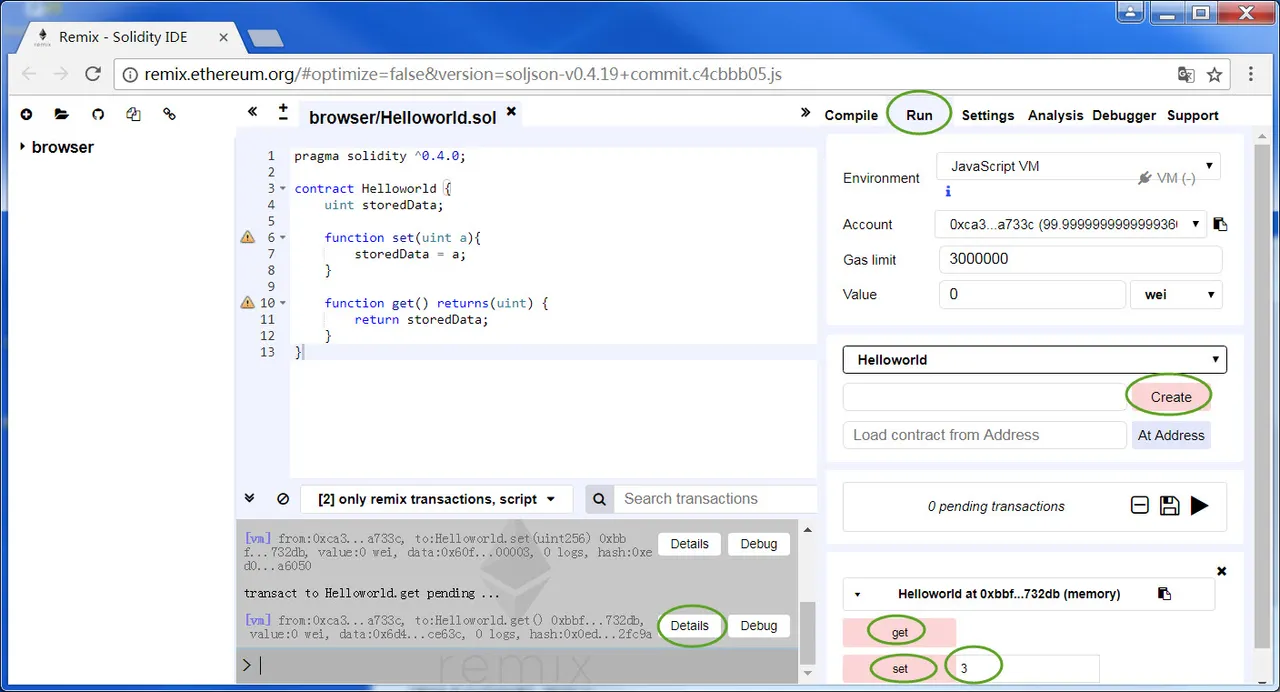Clear the terminal console

tap(283, 499)
